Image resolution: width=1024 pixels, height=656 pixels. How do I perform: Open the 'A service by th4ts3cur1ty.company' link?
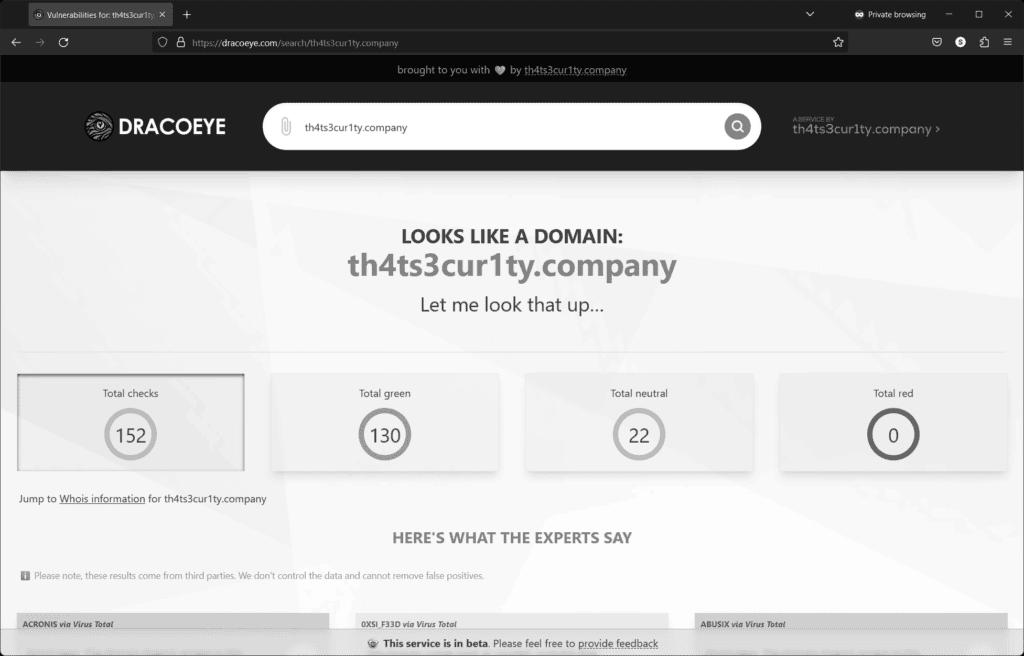[866, 126]
